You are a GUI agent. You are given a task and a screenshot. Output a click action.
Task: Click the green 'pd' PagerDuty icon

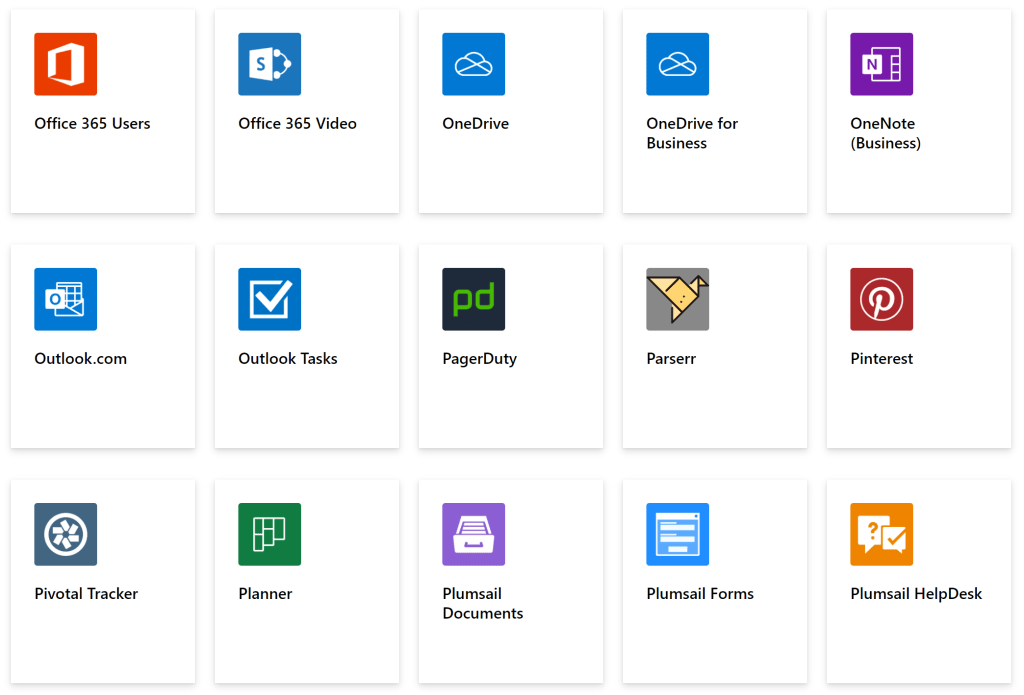[x=473, y=299]
